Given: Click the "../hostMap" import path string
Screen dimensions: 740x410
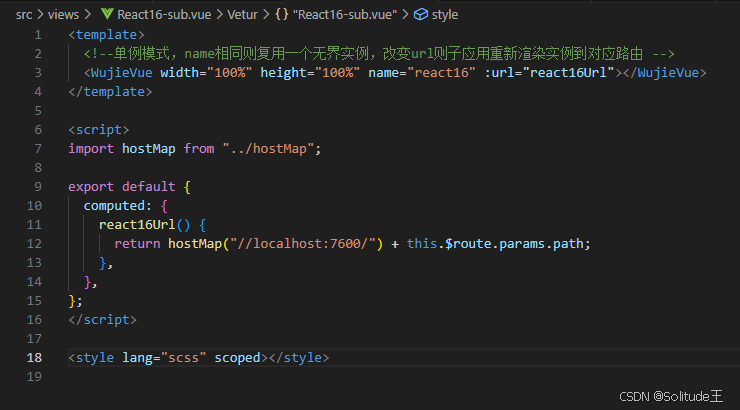Looking at the screenshot, I should (268, 149).
